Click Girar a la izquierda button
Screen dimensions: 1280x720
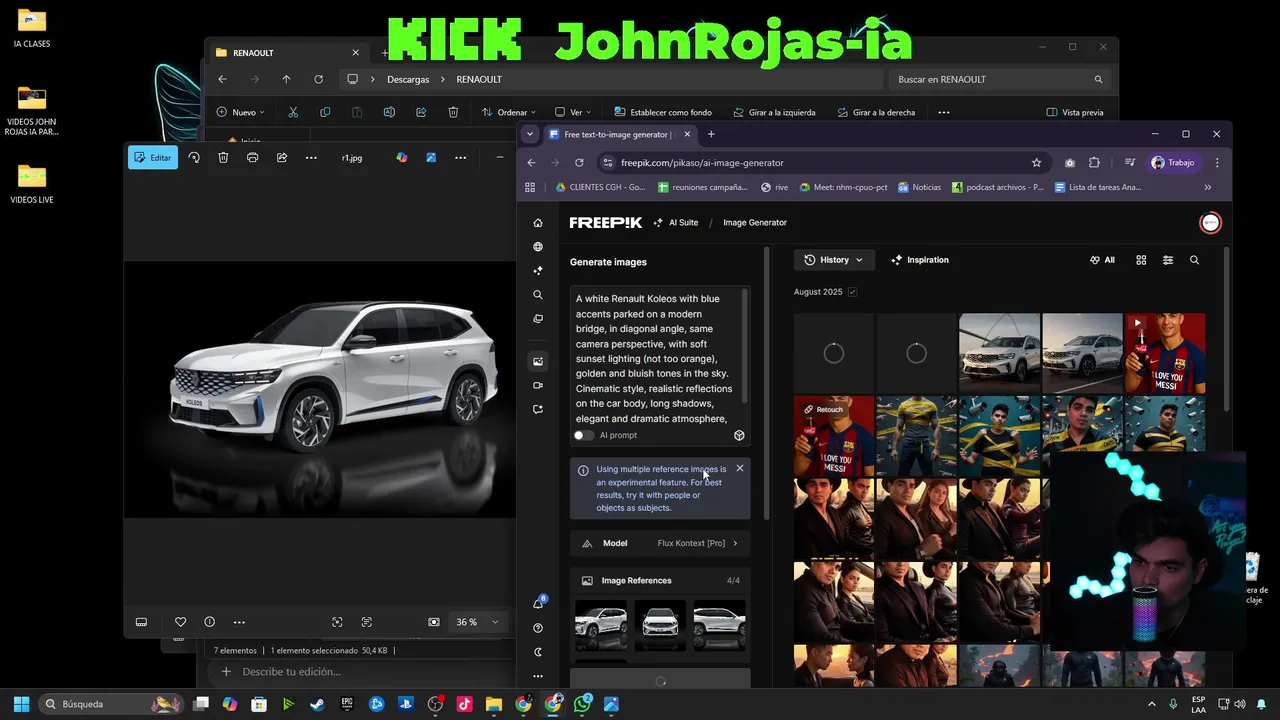[x=774, y=112]
